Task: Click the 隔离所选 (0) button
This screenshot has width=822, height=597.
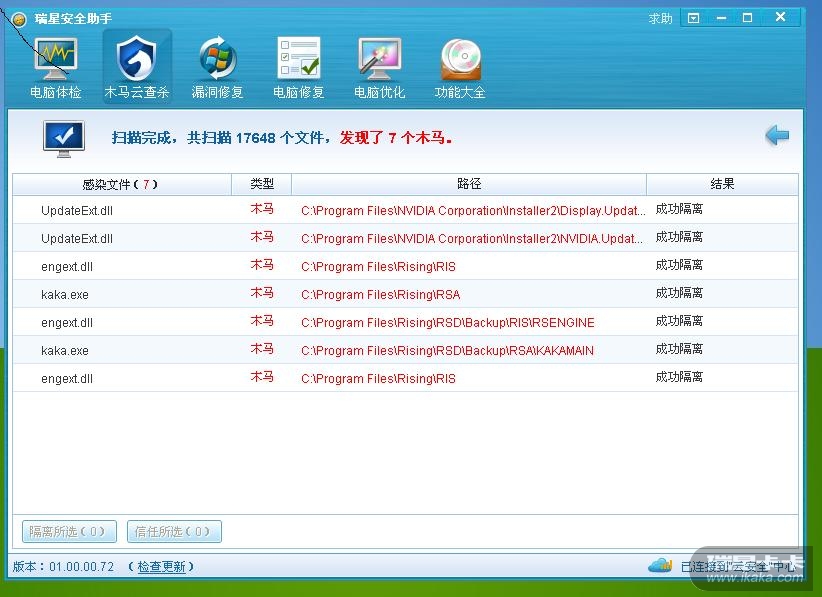Action: tap(69, 531)
